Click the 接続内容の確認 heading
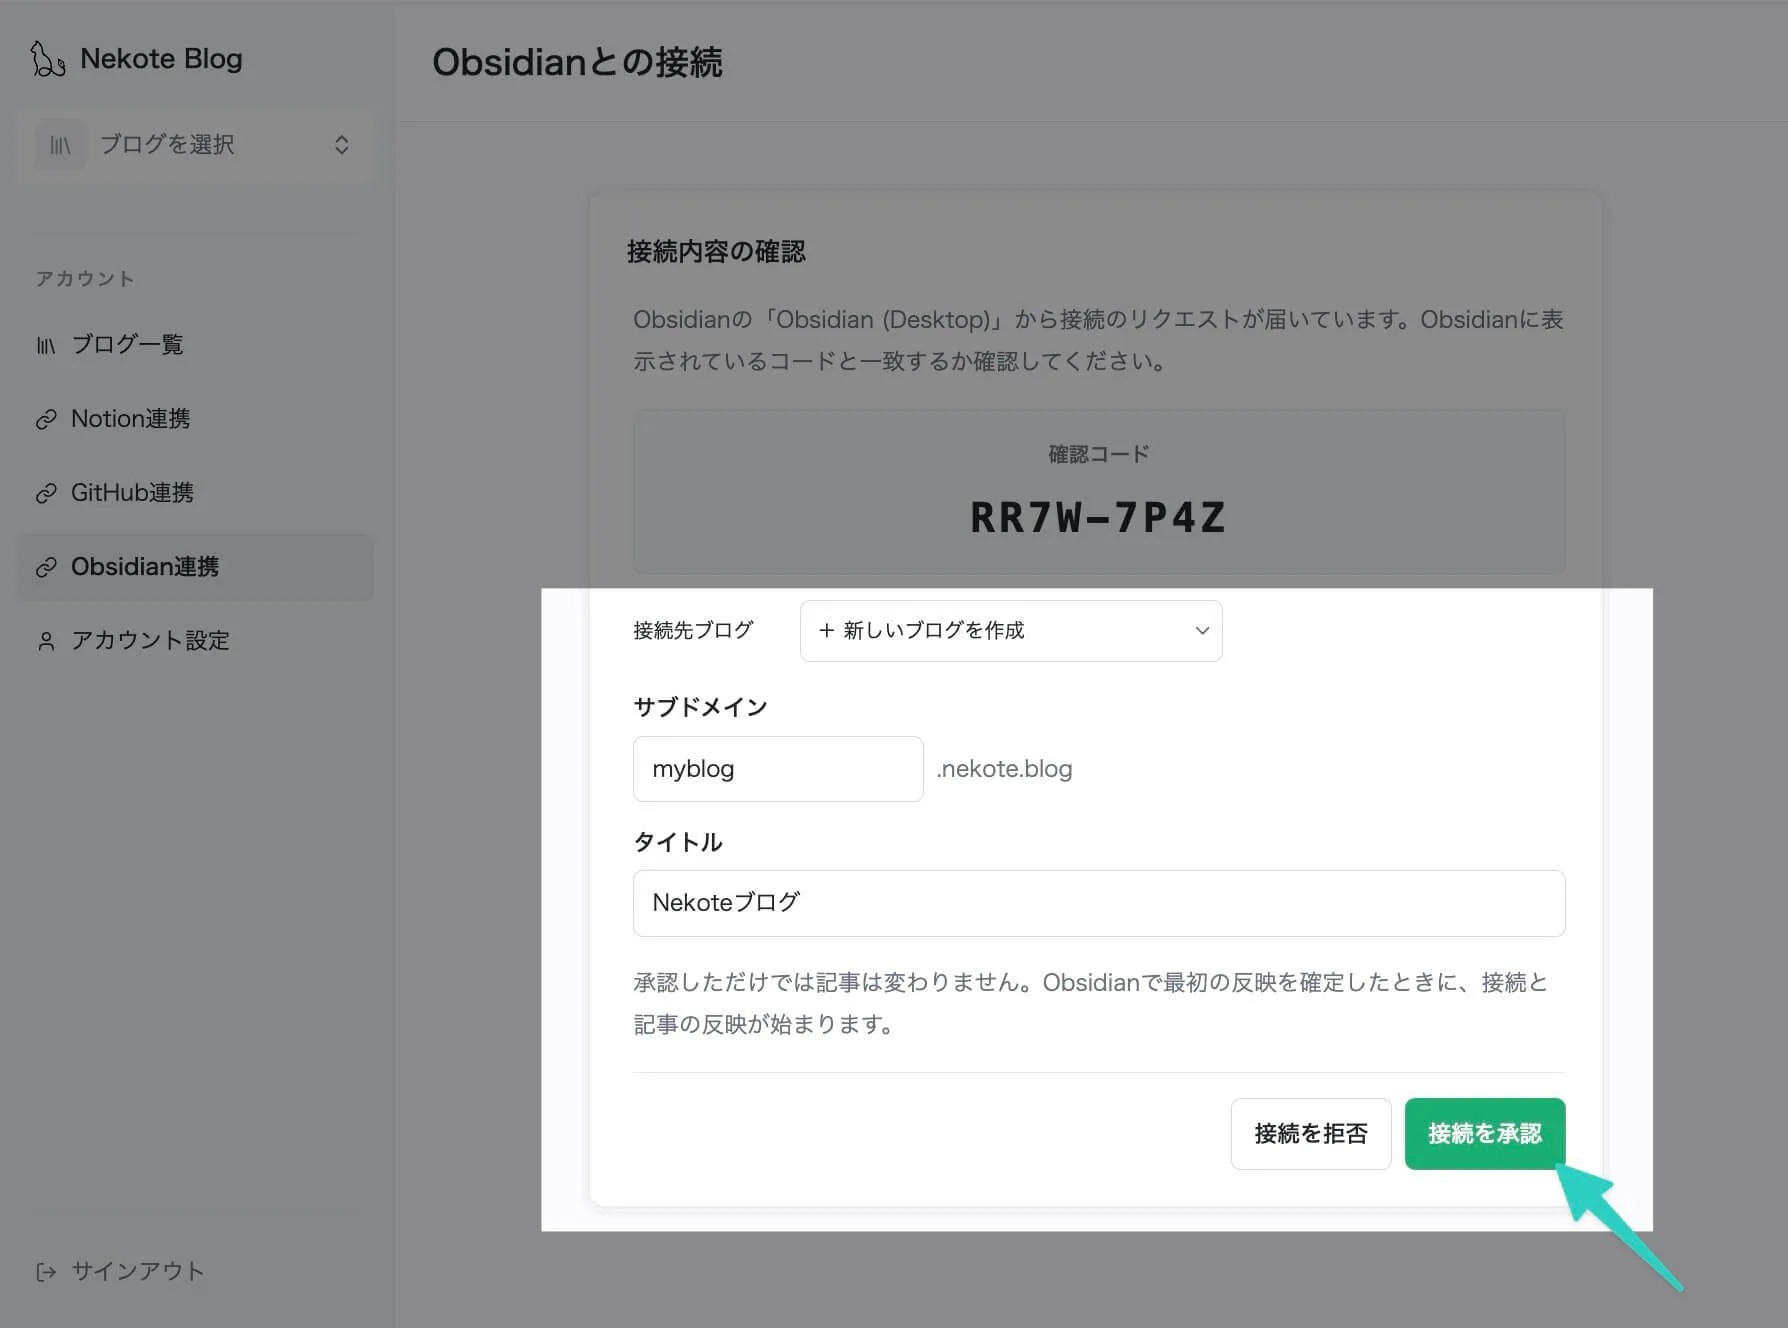The image size is (1788, 1328). tap(716, 252)
